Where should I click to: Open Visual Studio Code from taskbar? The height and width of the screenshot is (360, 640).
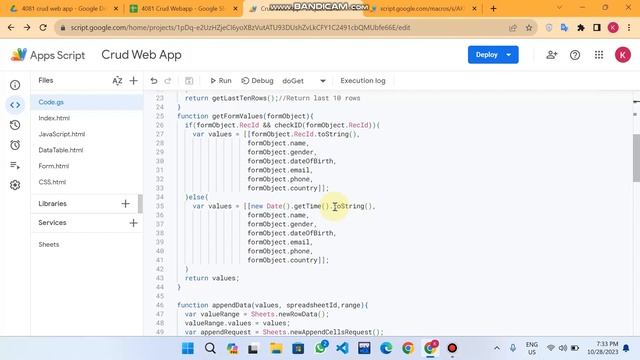pyautogui.click(x=342, y=348)
